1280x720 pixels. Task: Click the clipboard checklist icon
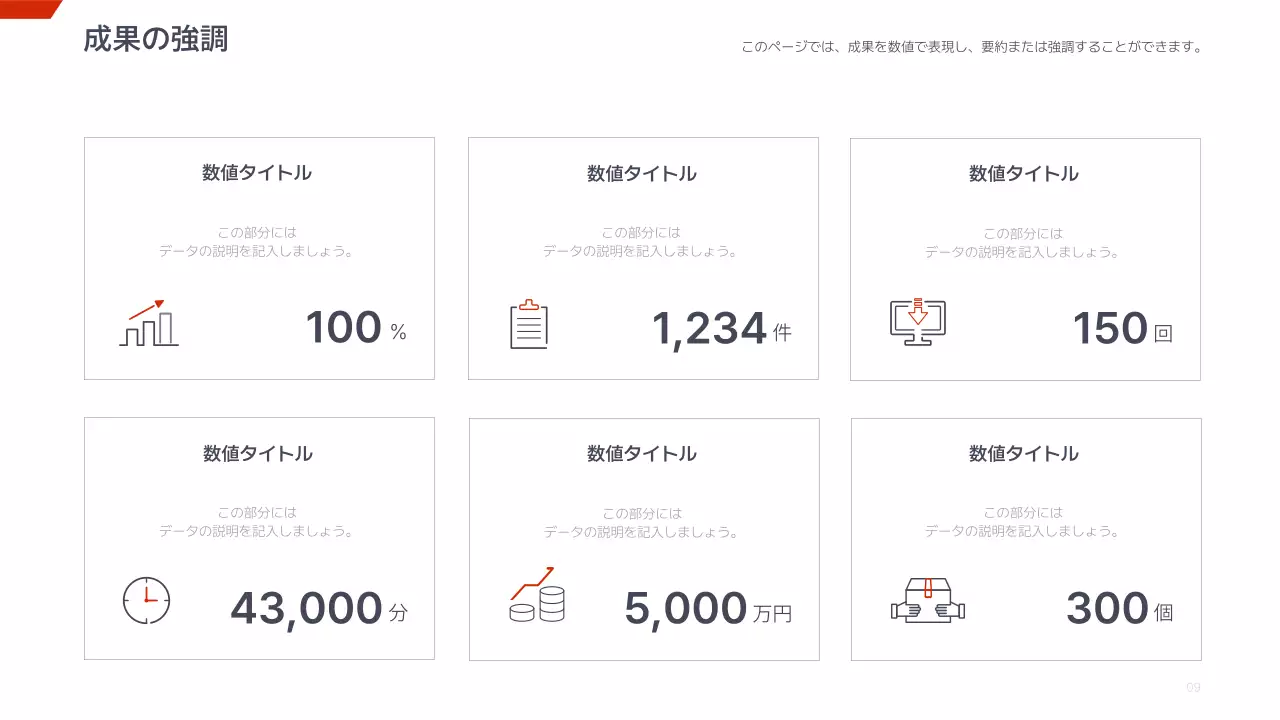(x=530, y=325)
